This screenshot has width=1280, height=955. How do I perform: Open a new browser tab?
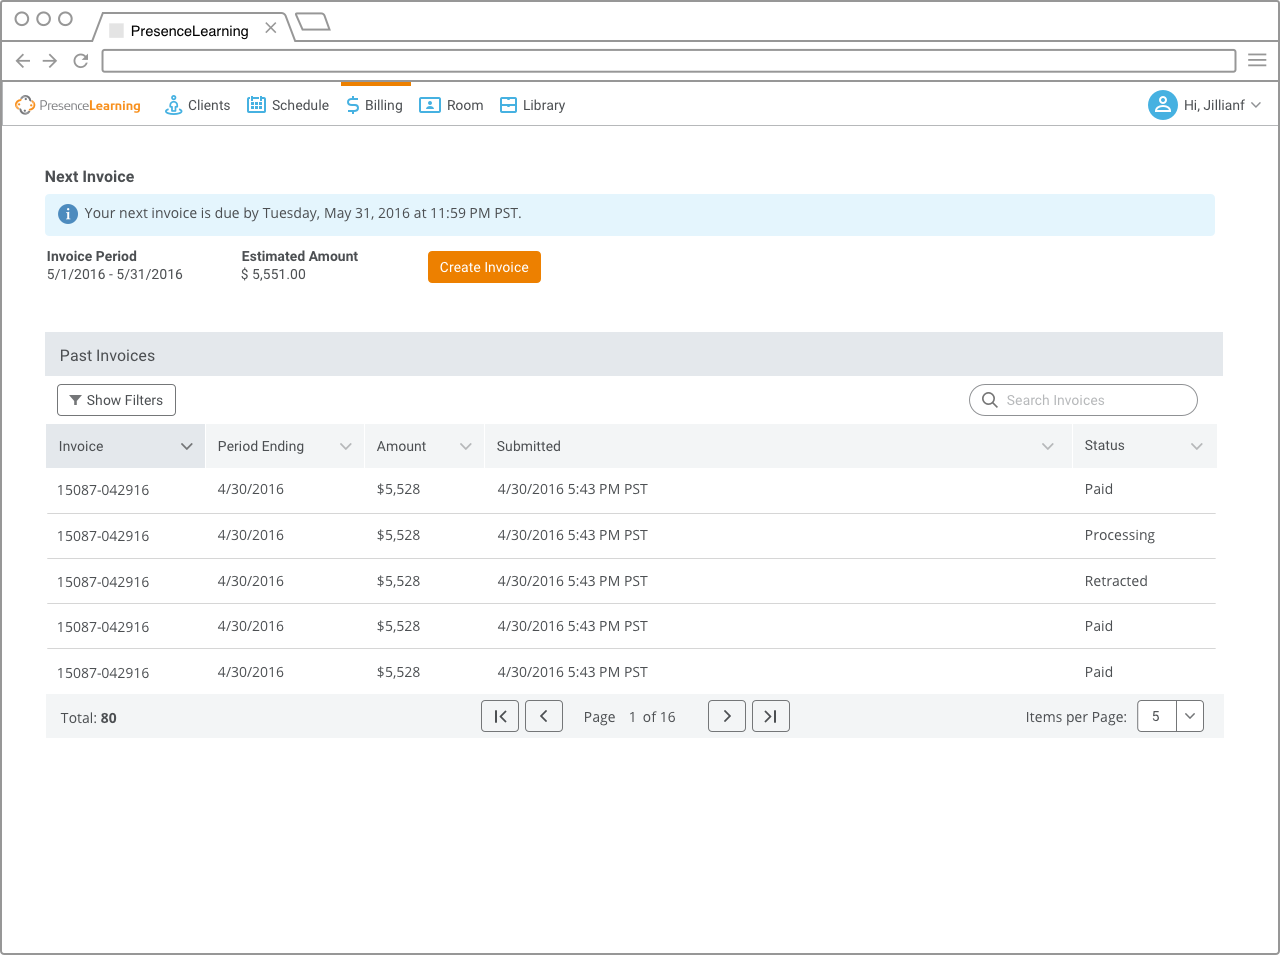pyautogui.click(x=313, y=22)
